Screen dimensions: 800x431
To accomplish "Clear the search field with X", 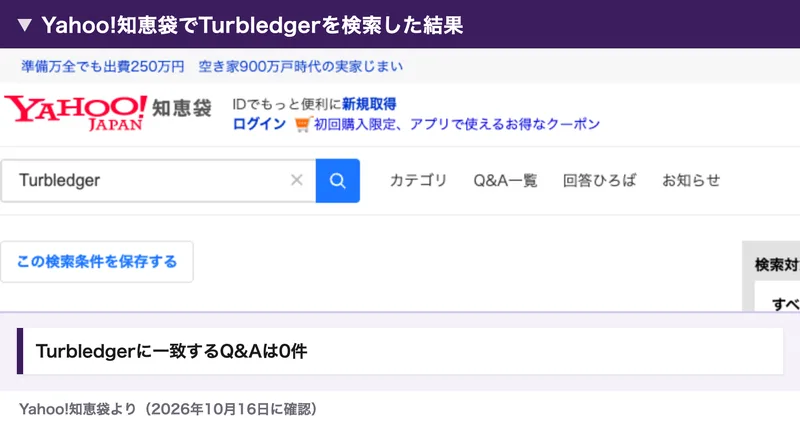I will point(296,180).
